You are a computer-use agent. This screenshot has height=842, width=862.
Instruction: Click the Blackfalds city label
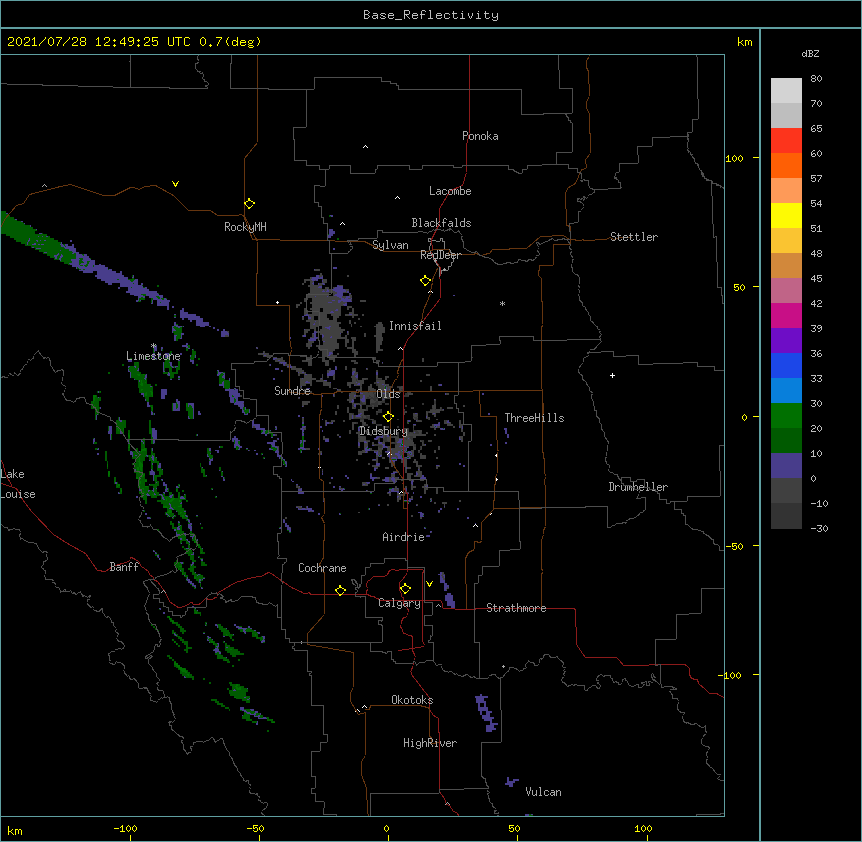pos(441,223)
